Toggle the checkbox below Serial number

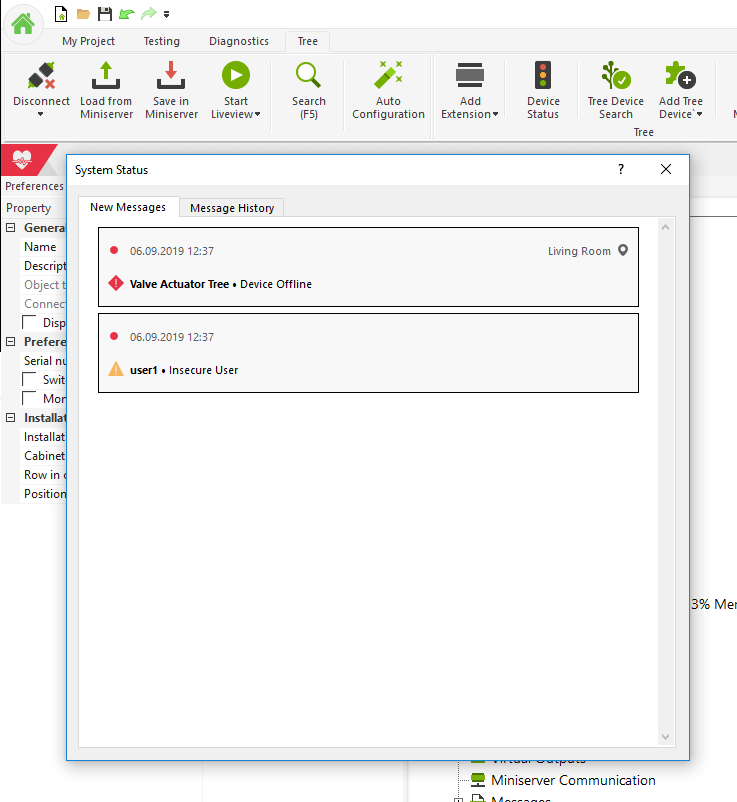(30, 380)
